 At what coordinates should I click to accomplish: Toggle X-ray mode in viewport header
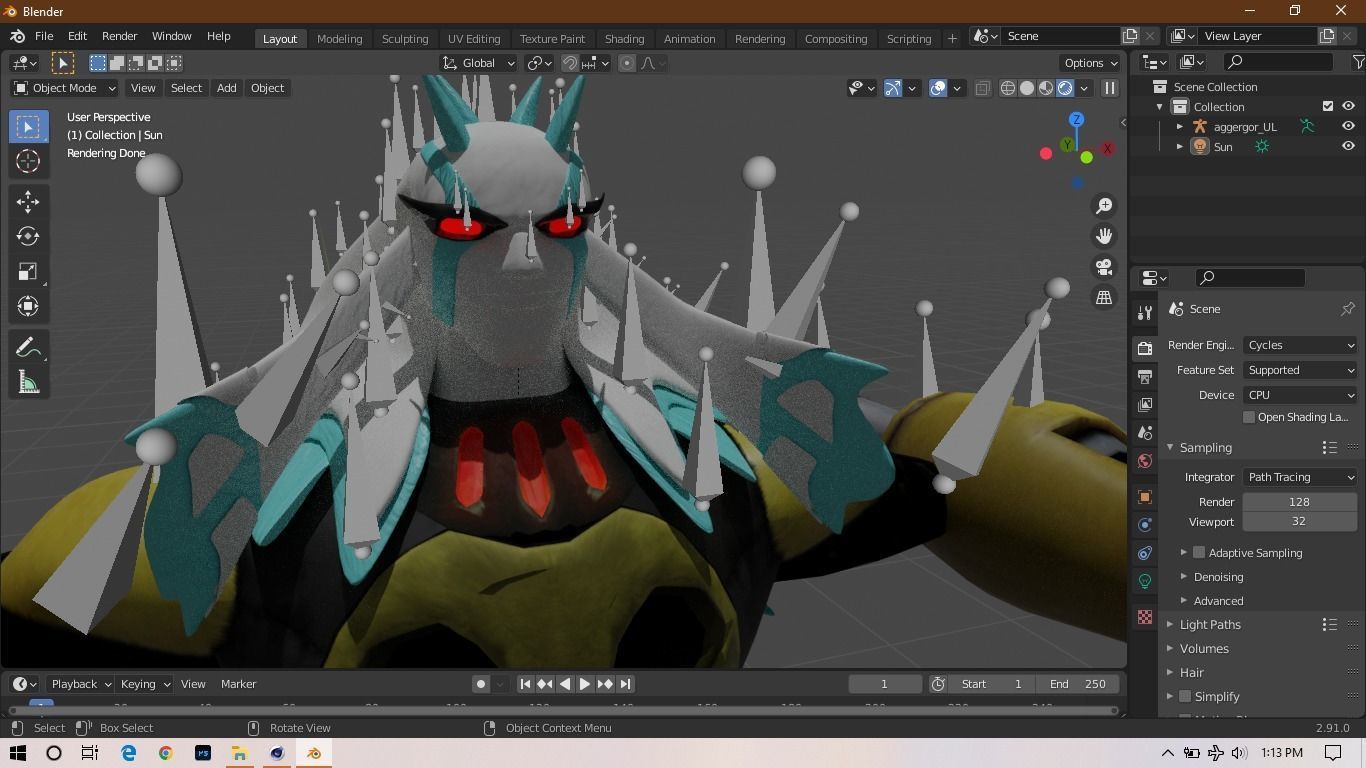click(983, 88)
